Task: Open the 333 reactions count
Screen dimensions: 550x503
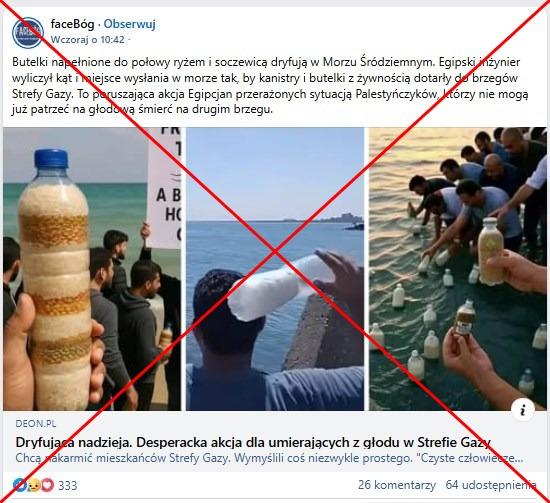Action: (68, 485)
